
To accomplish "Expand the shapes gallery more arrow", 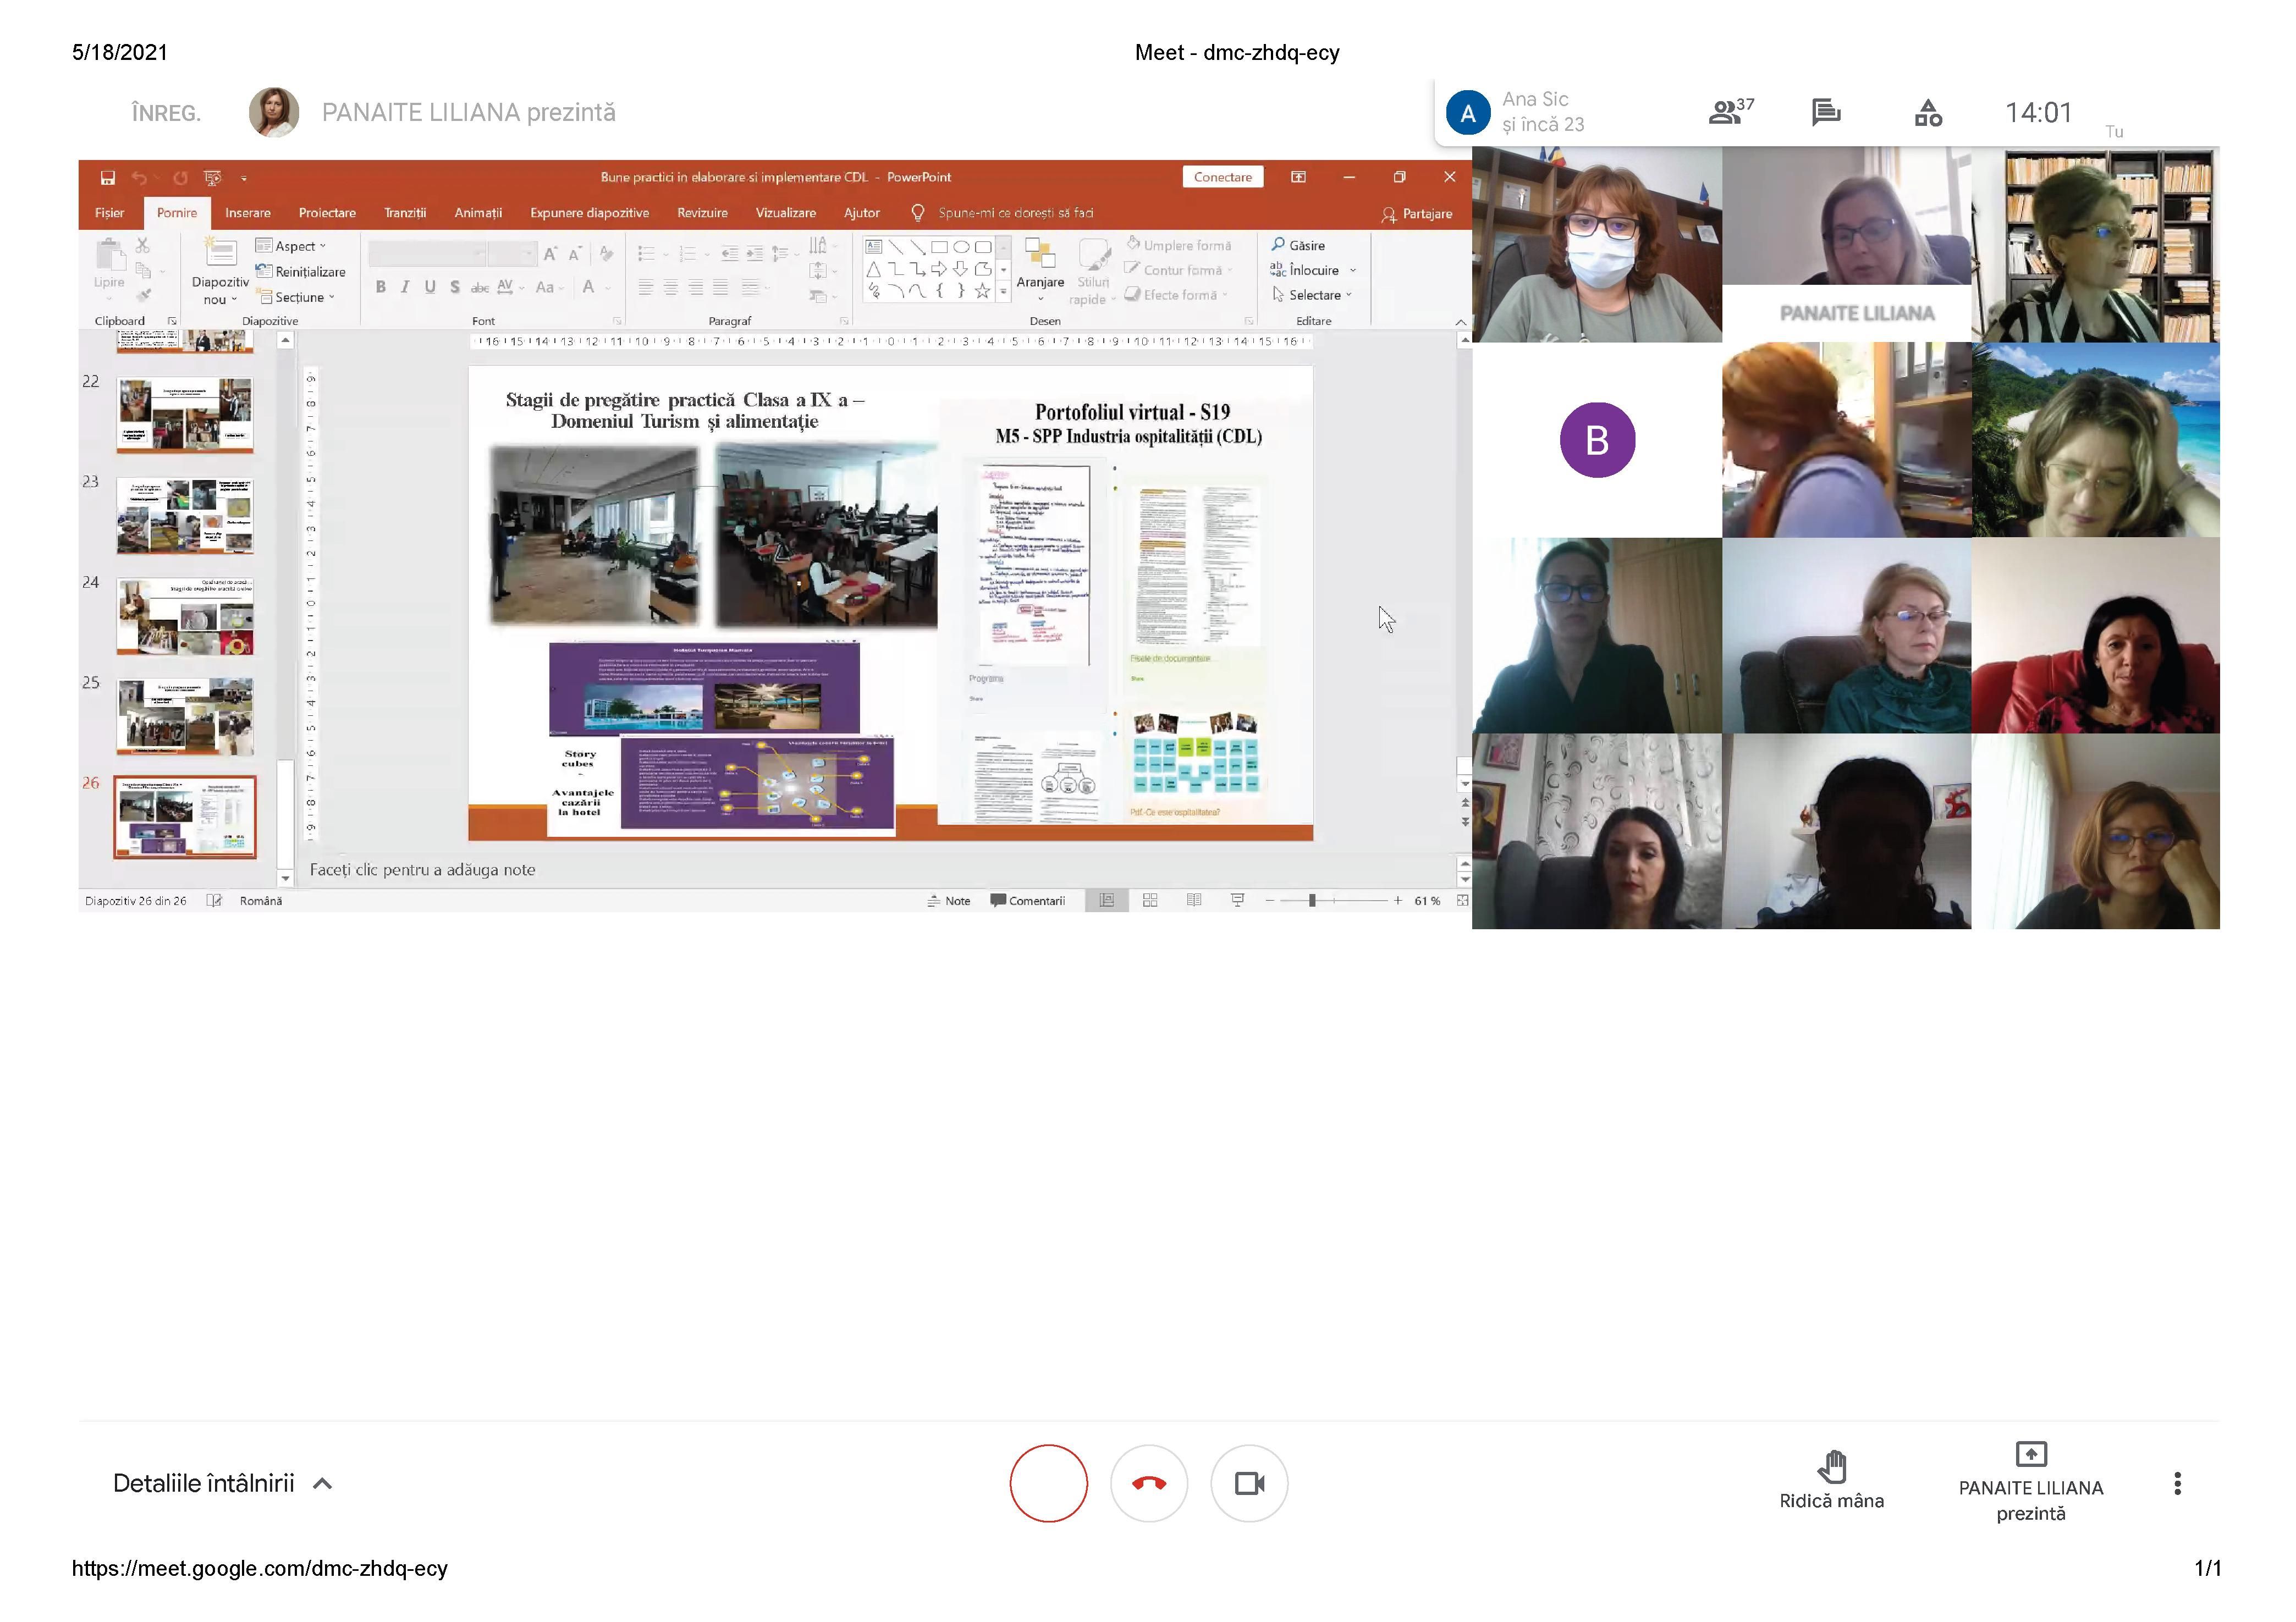I will [x=1003, y=292].
